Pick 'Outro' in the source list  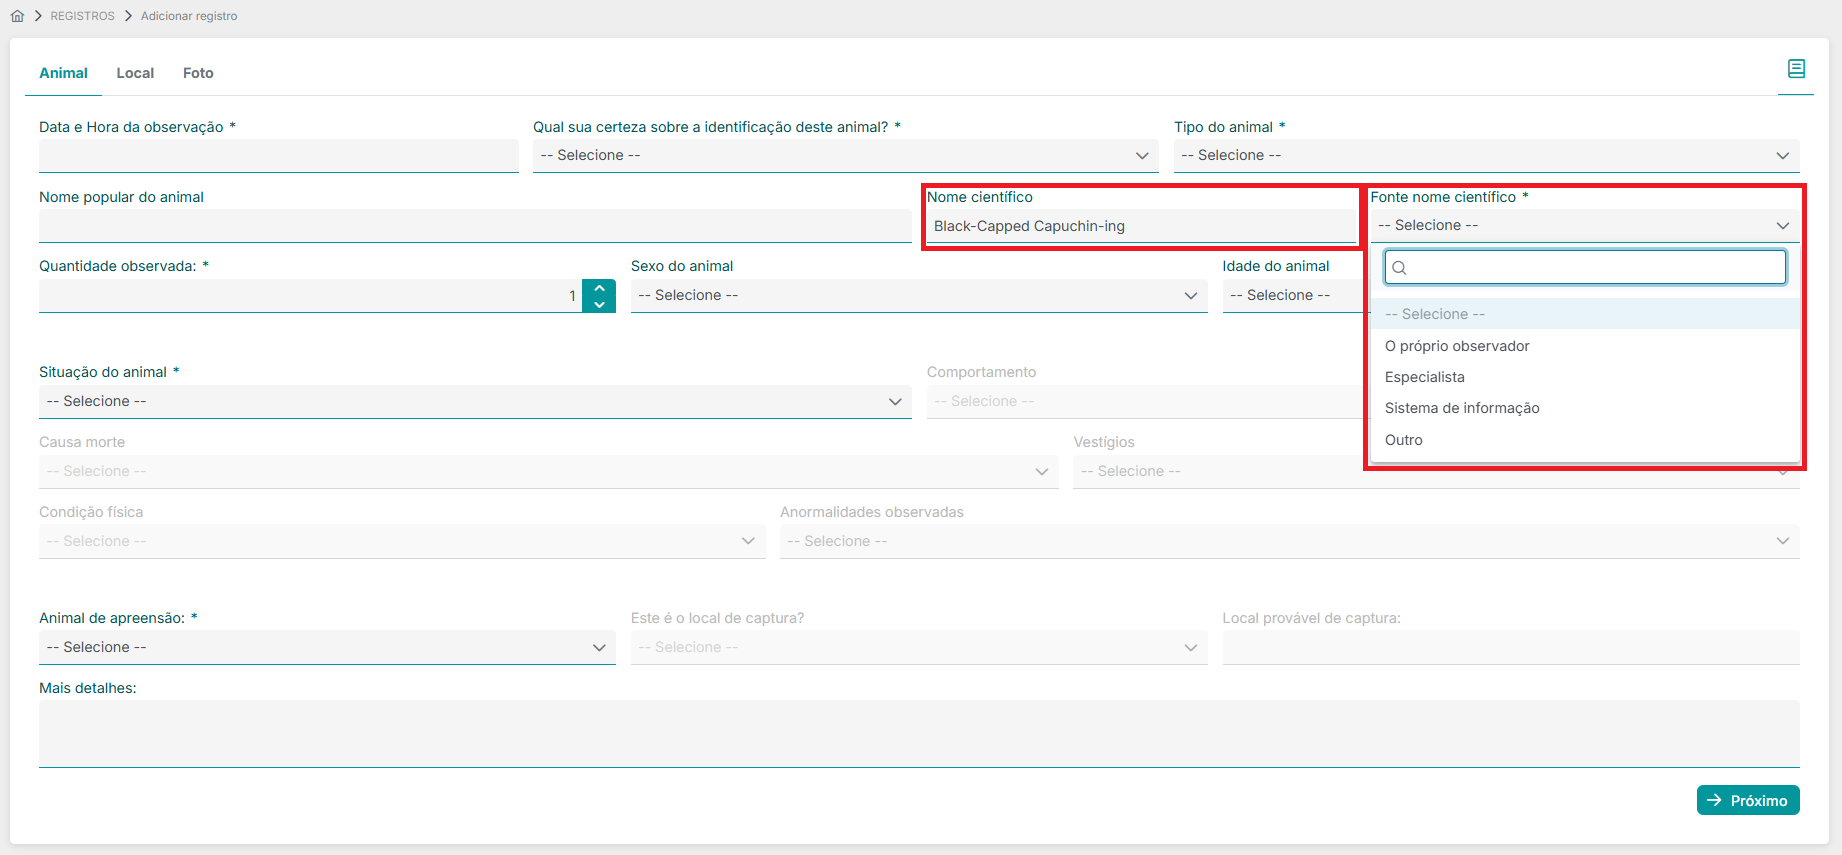(1403, 440)
